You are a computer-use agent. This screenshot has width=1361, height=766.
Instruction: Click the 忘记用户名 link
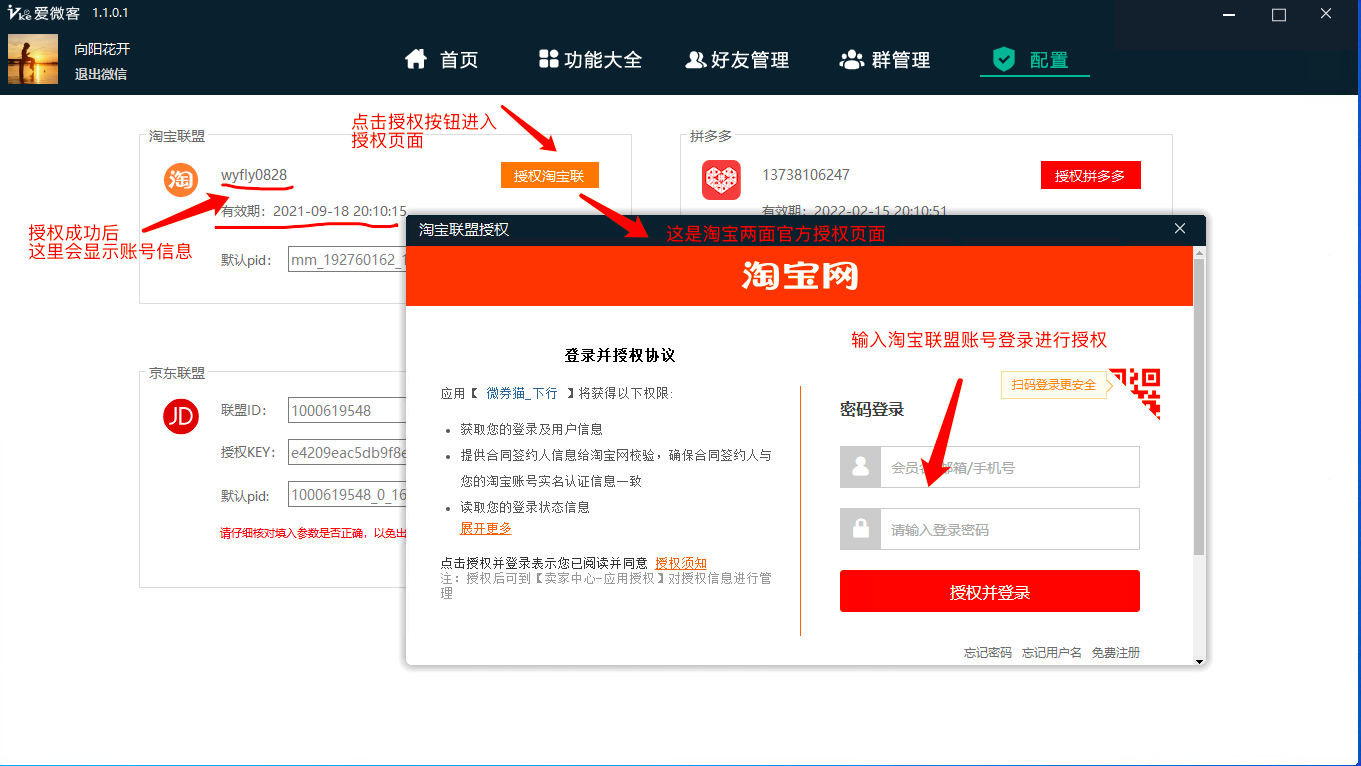1052,652
